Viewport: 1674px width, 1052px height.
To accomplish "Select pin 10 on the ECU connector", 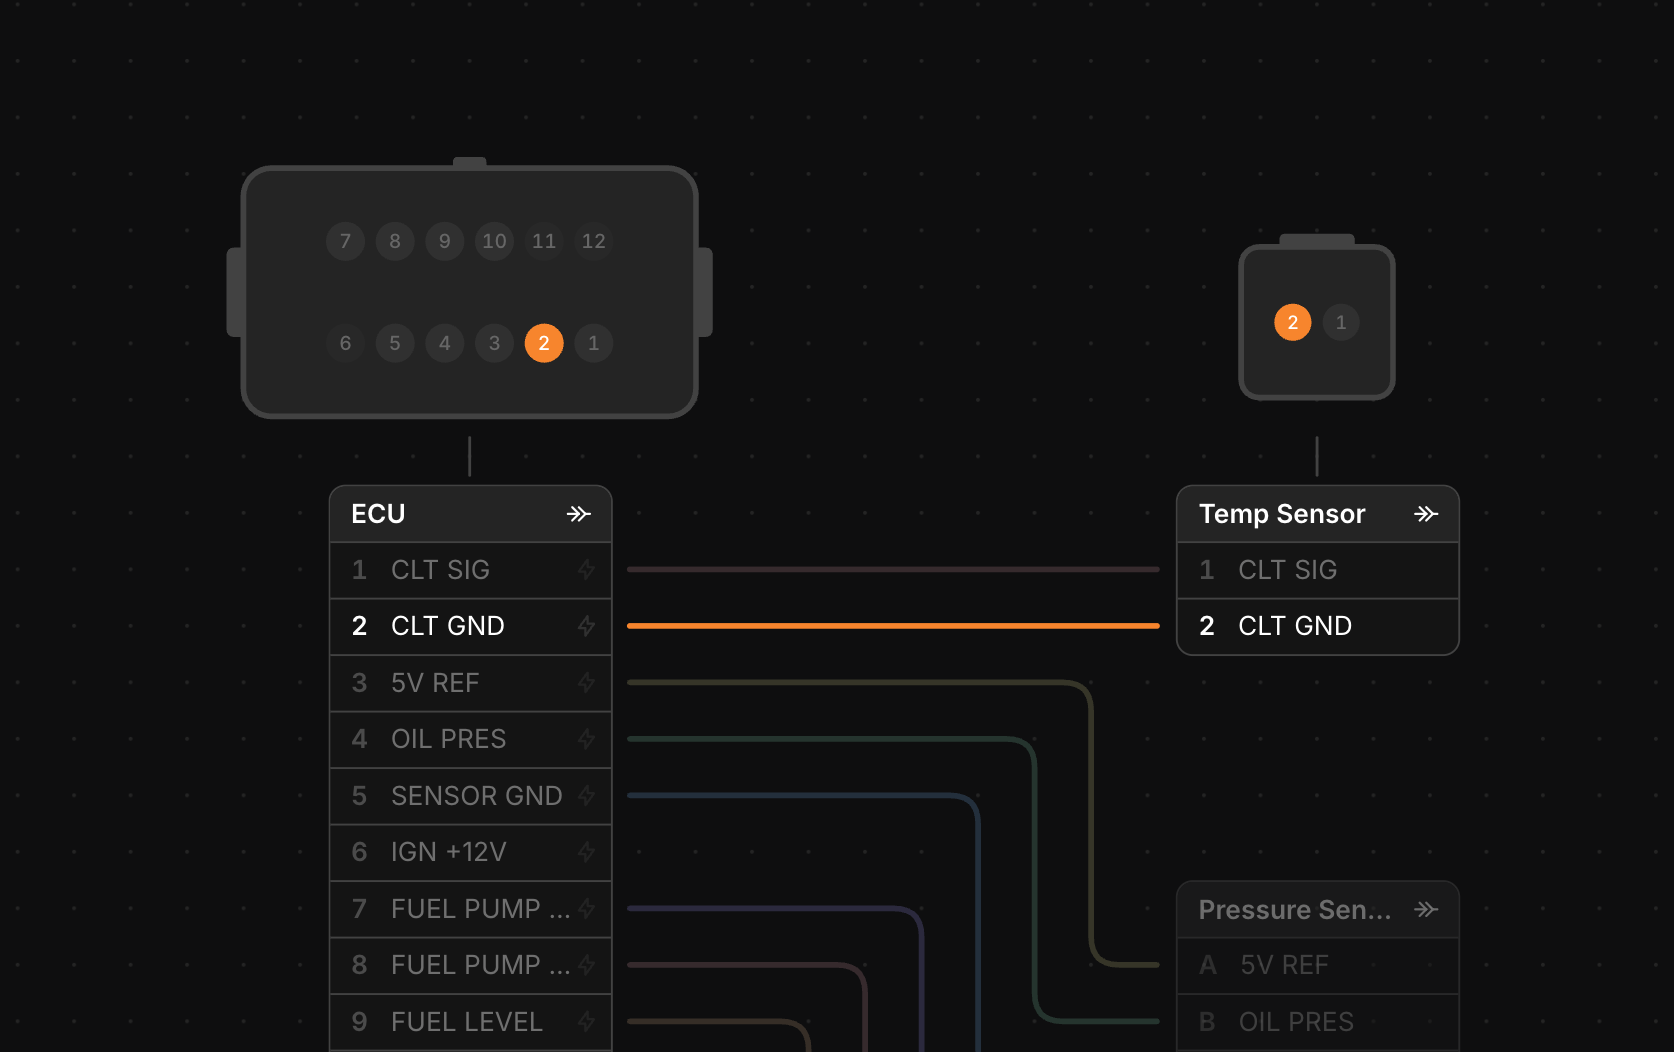I will [494, 241].
